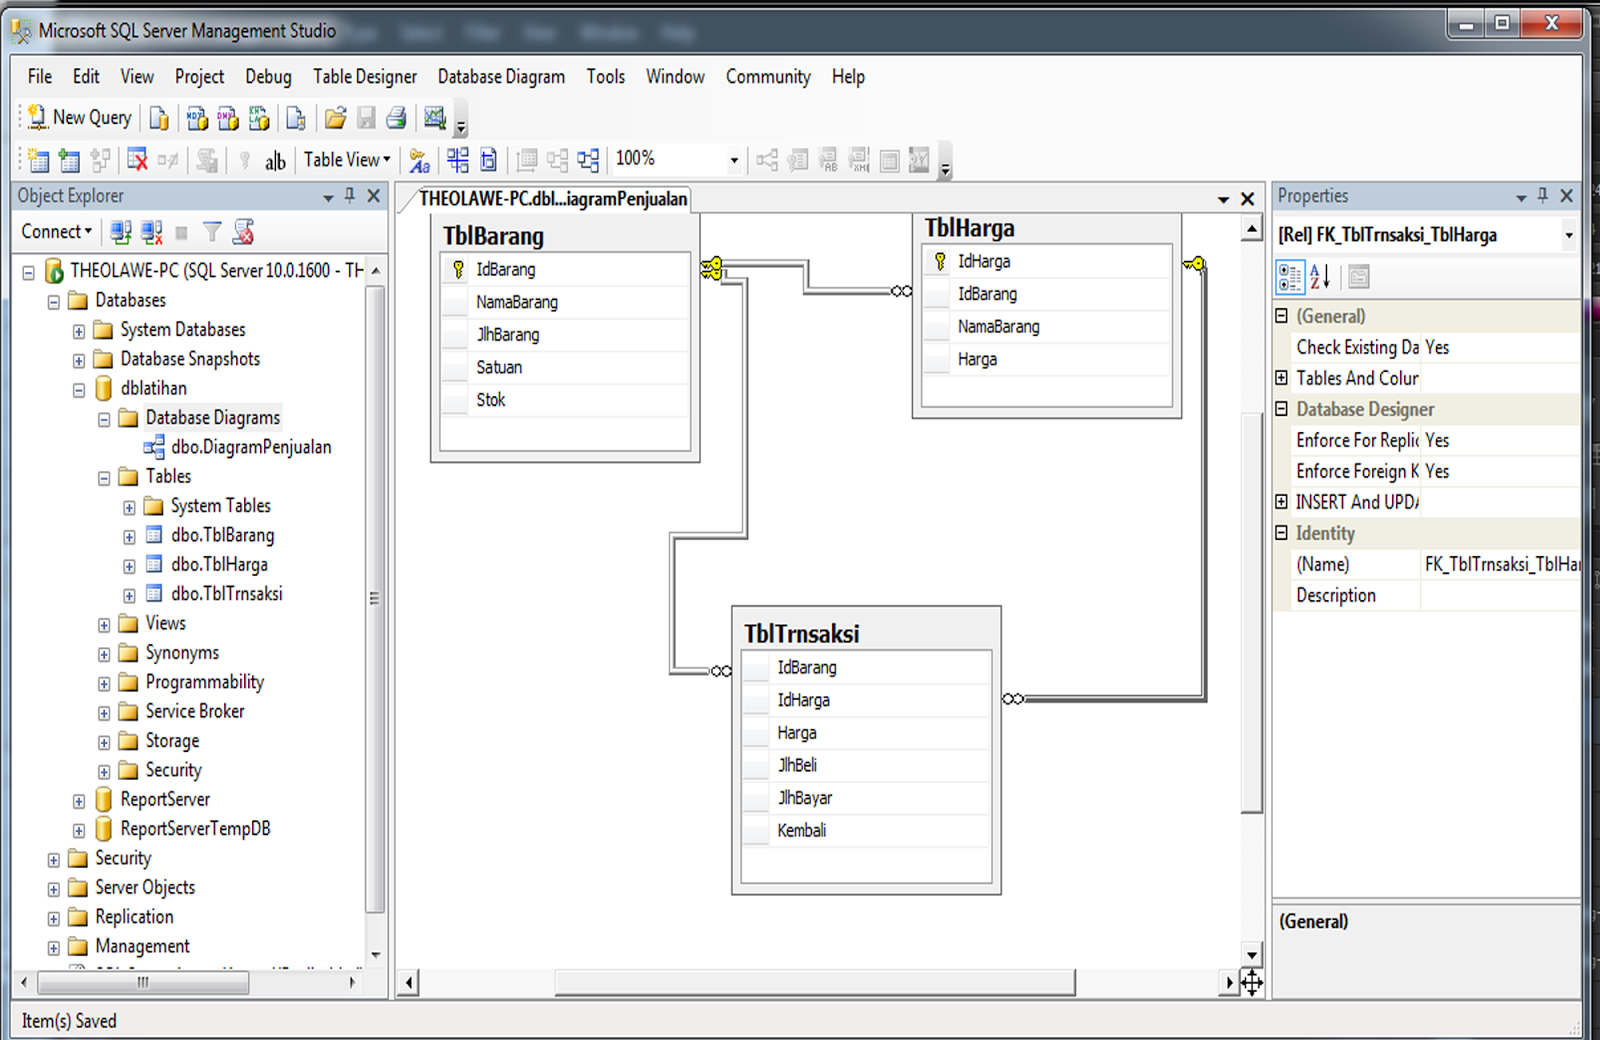
Task: Click the Alphabetical sort icon in Properties
Action: coord(1320,277)
